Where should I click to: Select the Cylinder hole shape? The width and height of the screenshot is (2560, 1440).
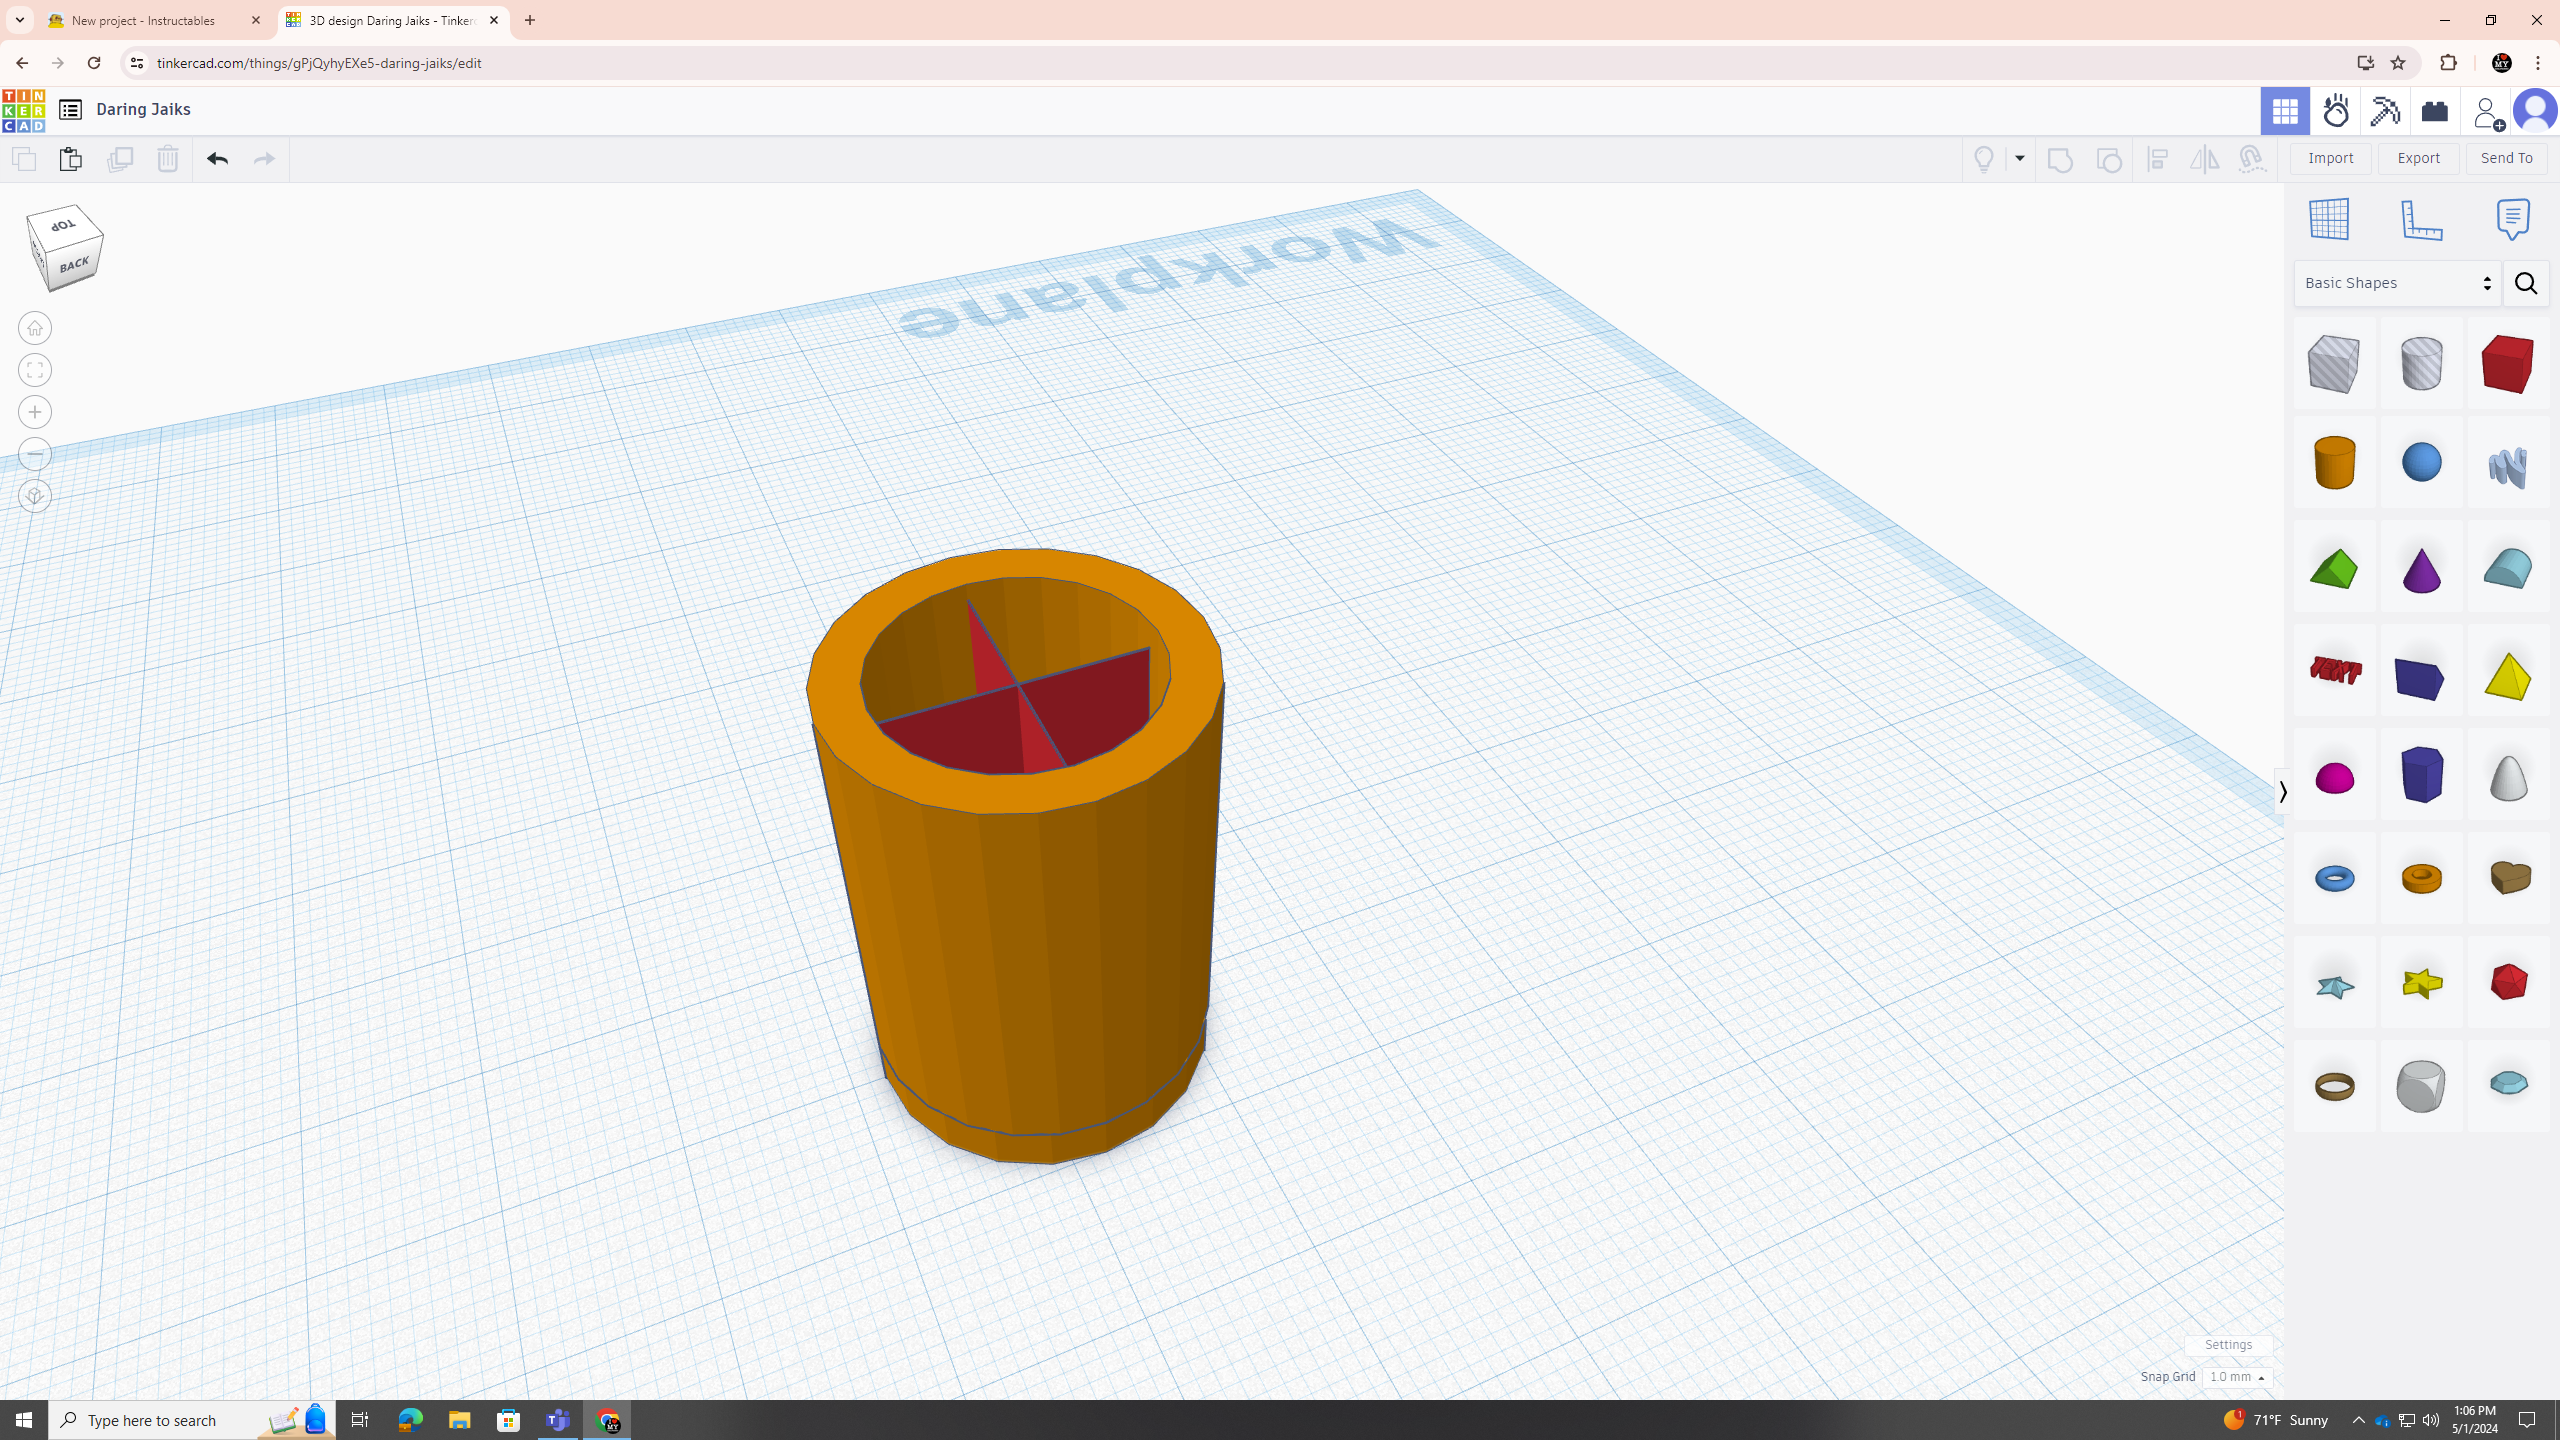(x=2421, y=363)
